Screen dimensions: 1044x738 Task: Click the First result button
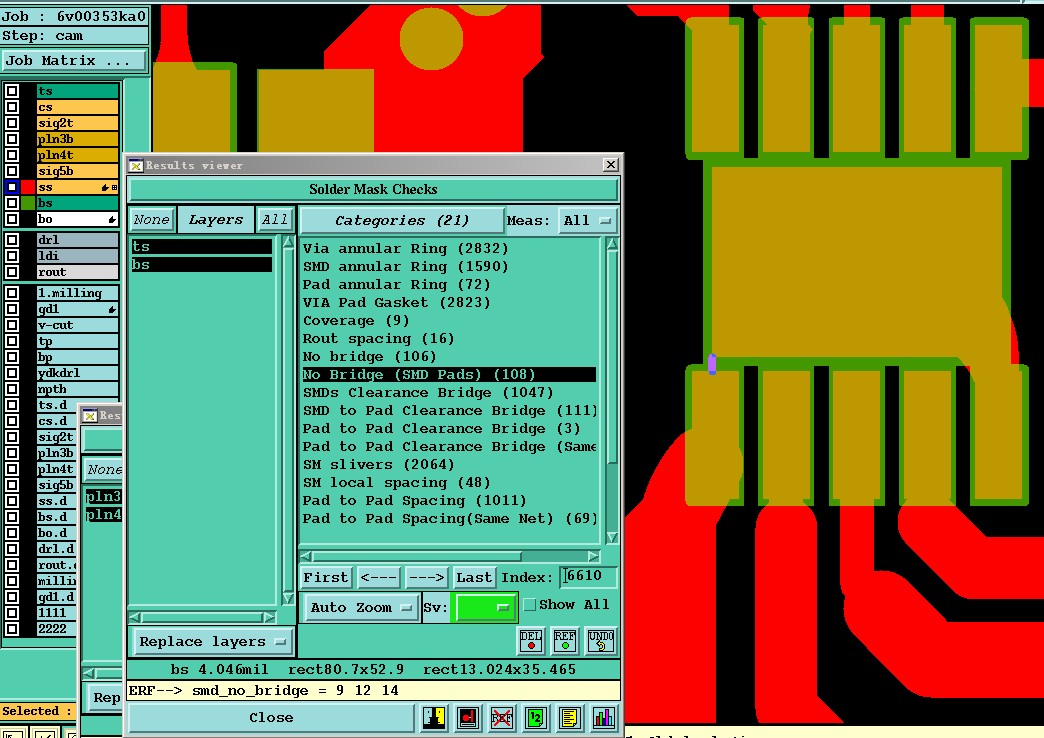point(326,577)
